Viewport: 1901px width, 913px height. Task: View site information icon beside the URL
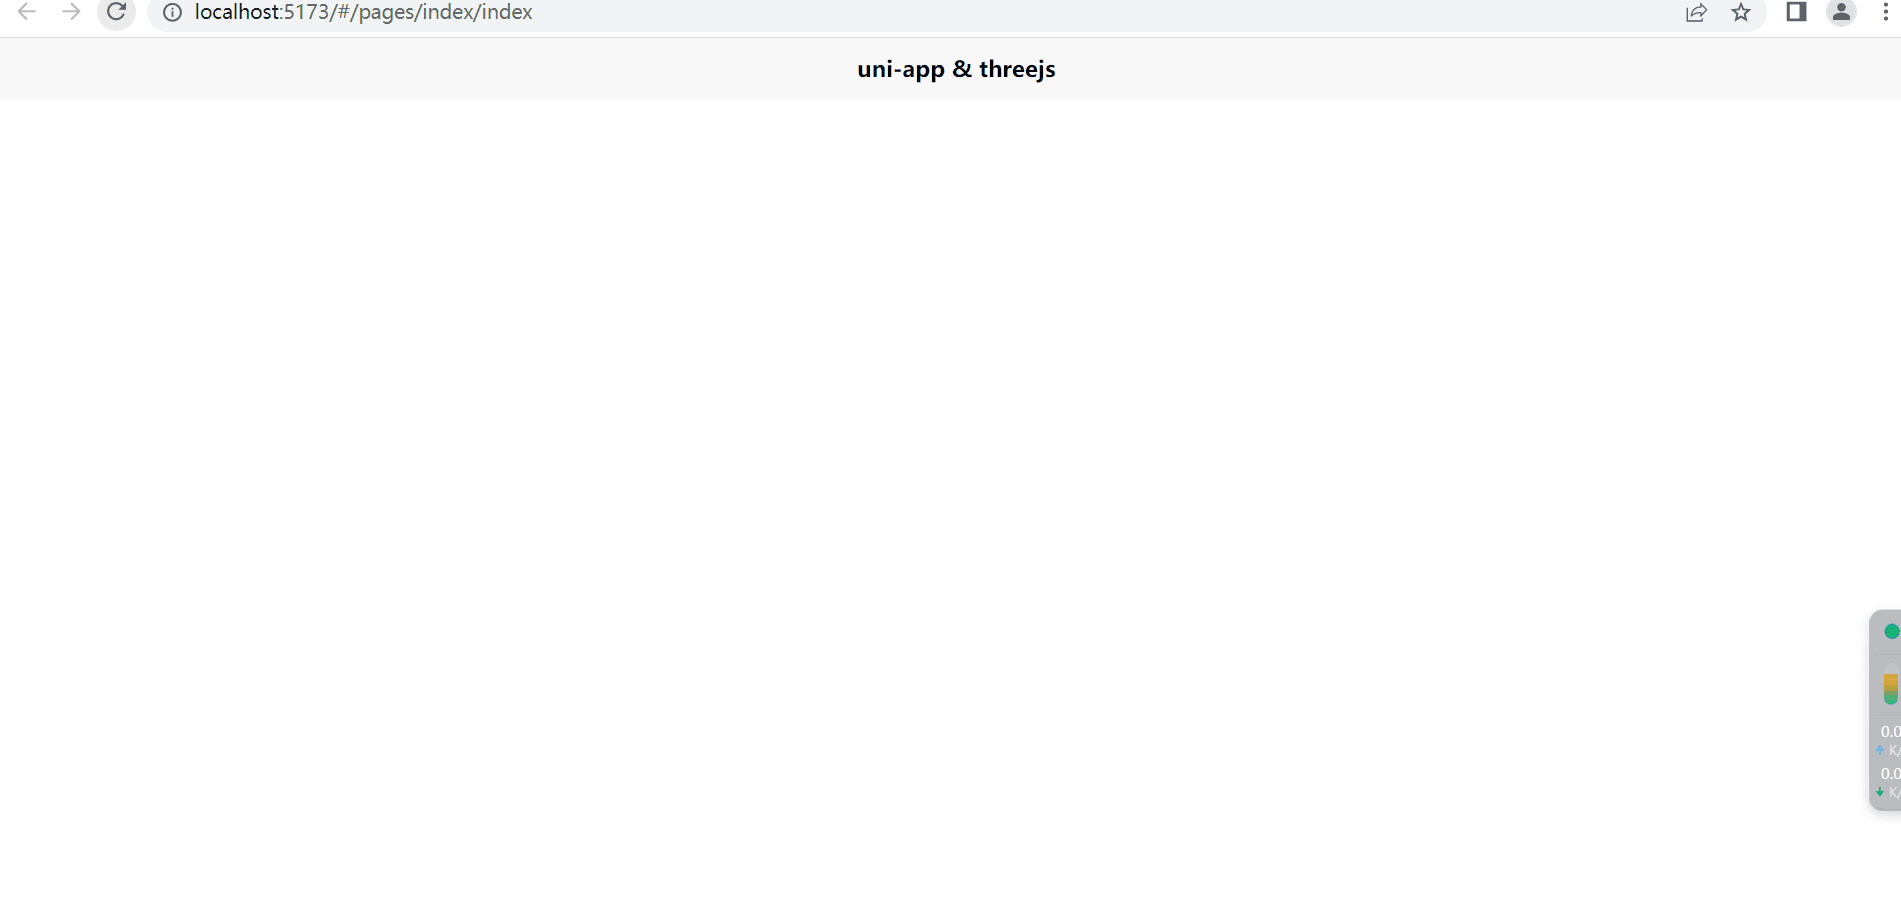tap(172, 12)
